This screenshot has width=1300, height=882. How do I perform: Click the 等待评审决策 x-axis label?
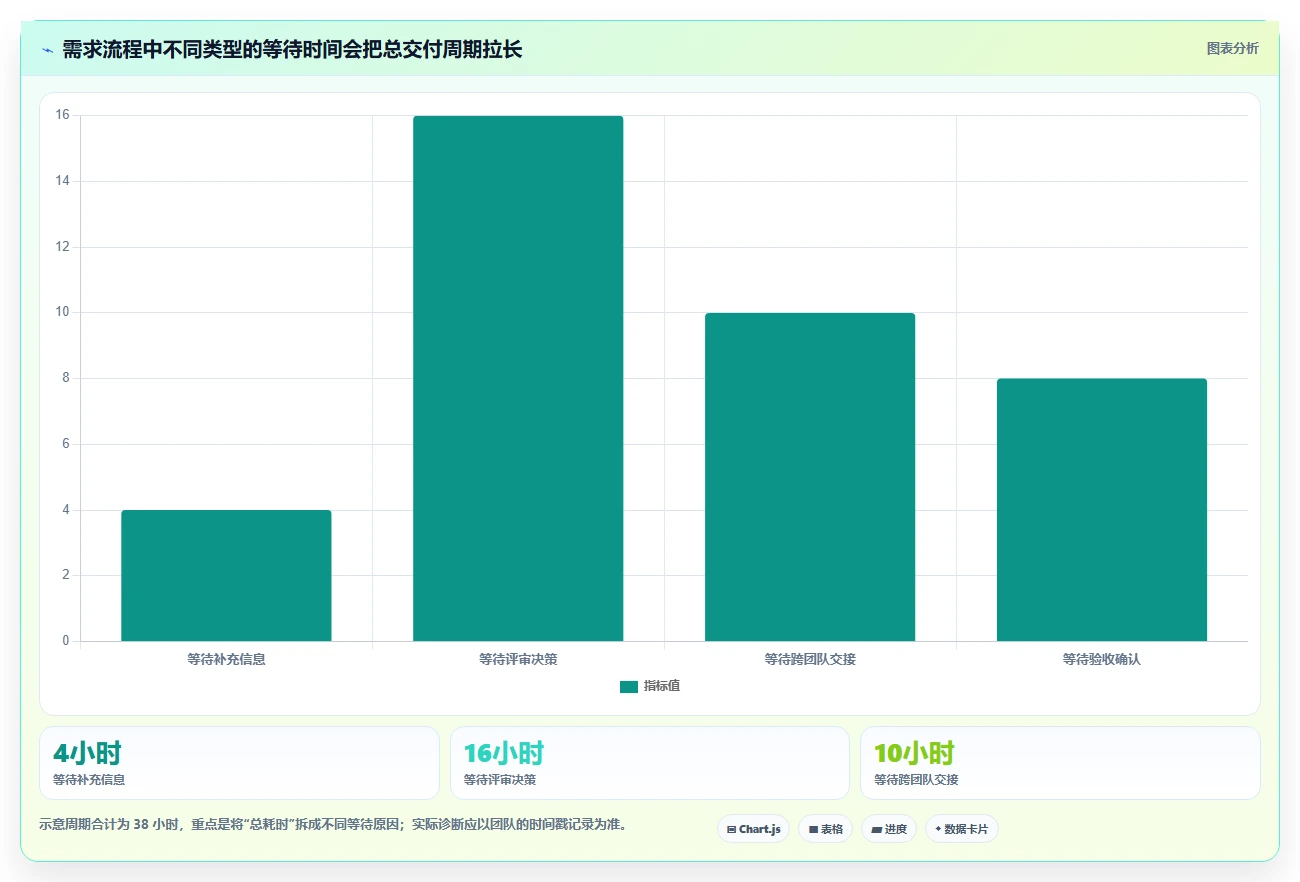point(518,659)
